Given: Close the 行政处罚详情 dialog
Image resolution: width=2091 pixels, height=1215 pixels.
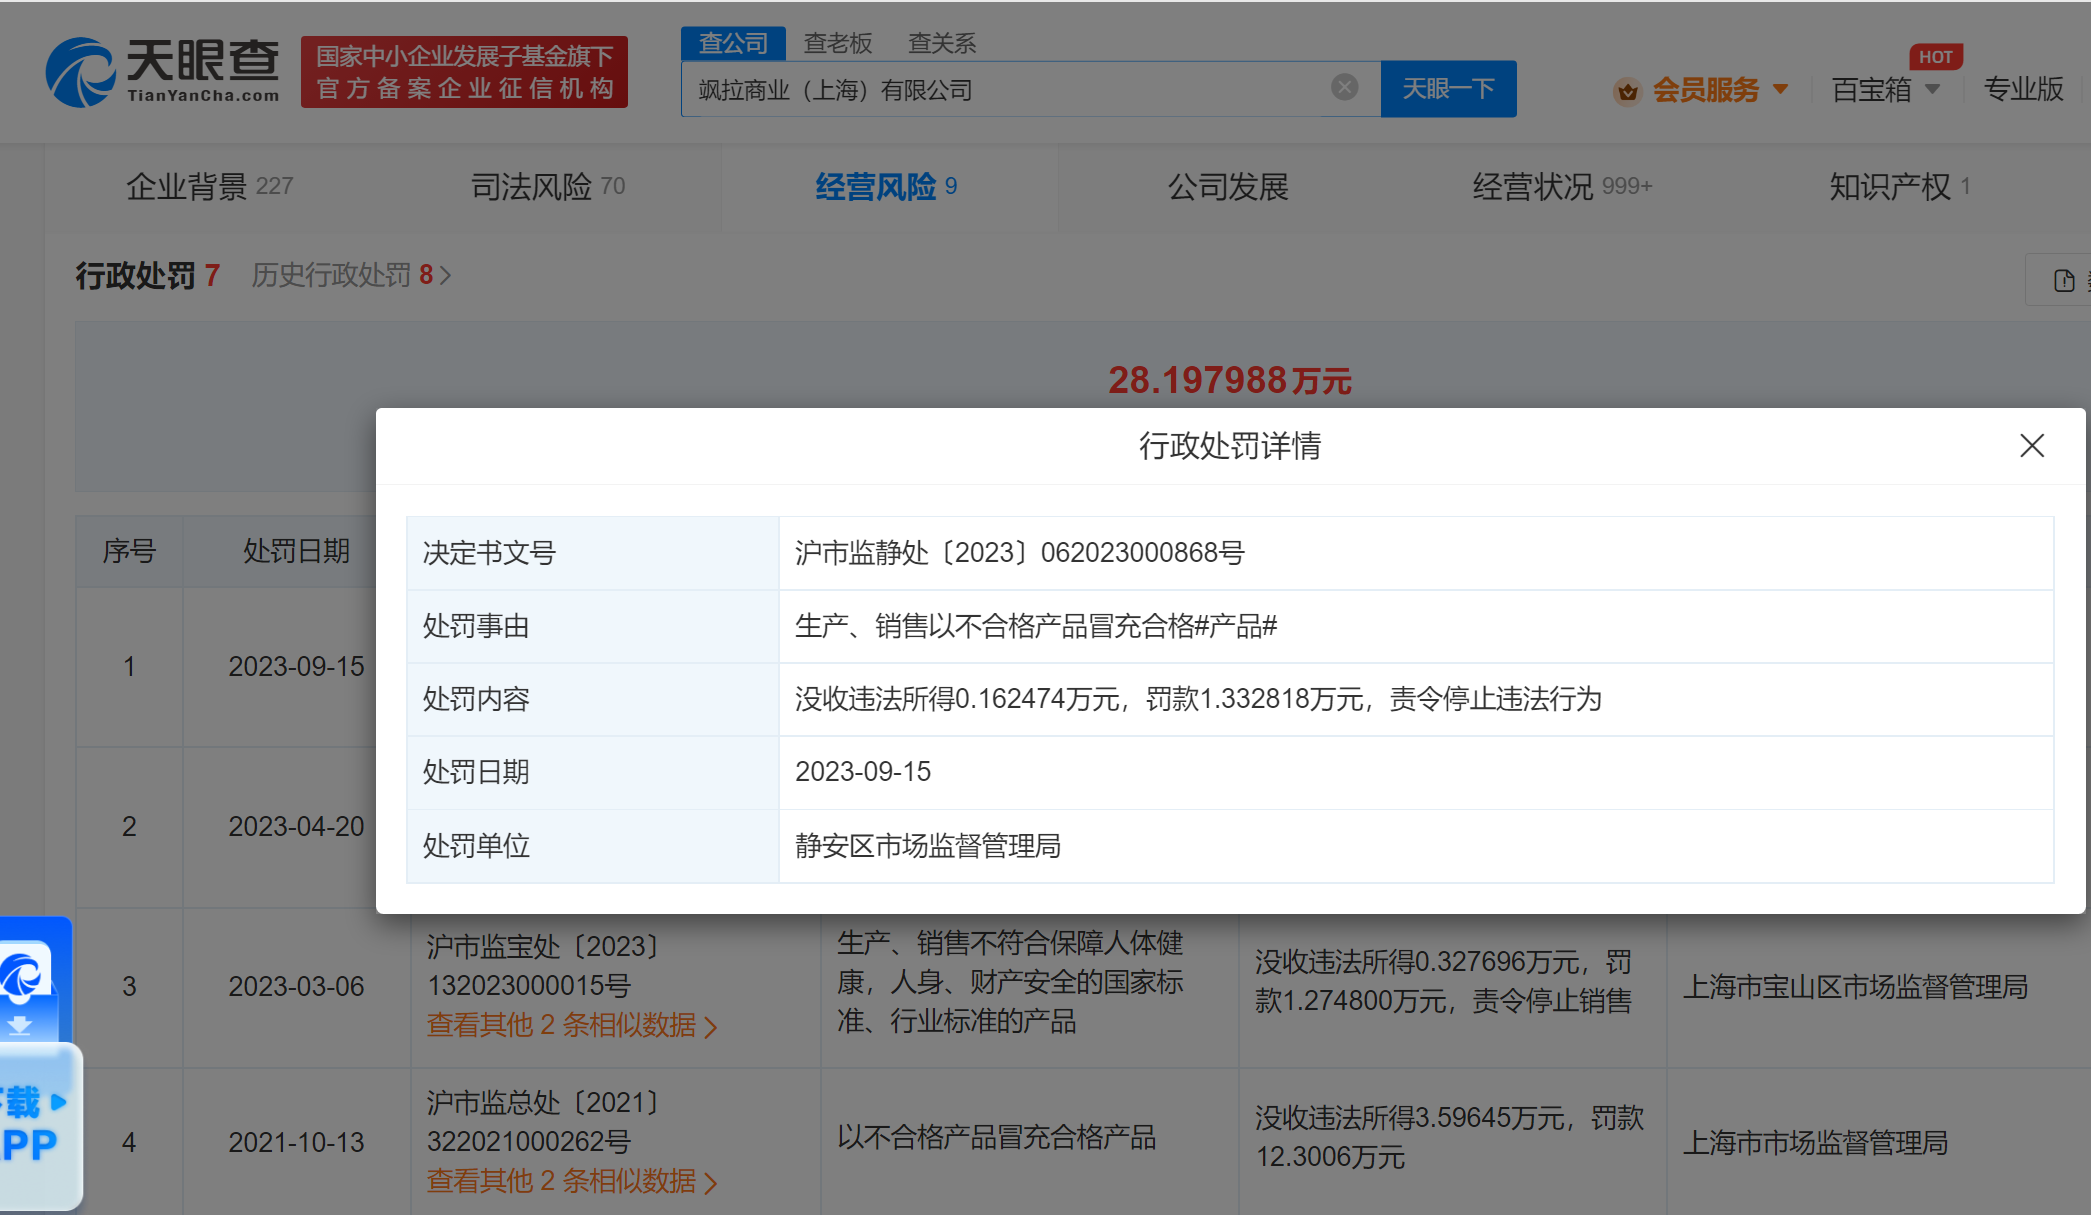Looking at the screenshot, I should [2032, 446].
